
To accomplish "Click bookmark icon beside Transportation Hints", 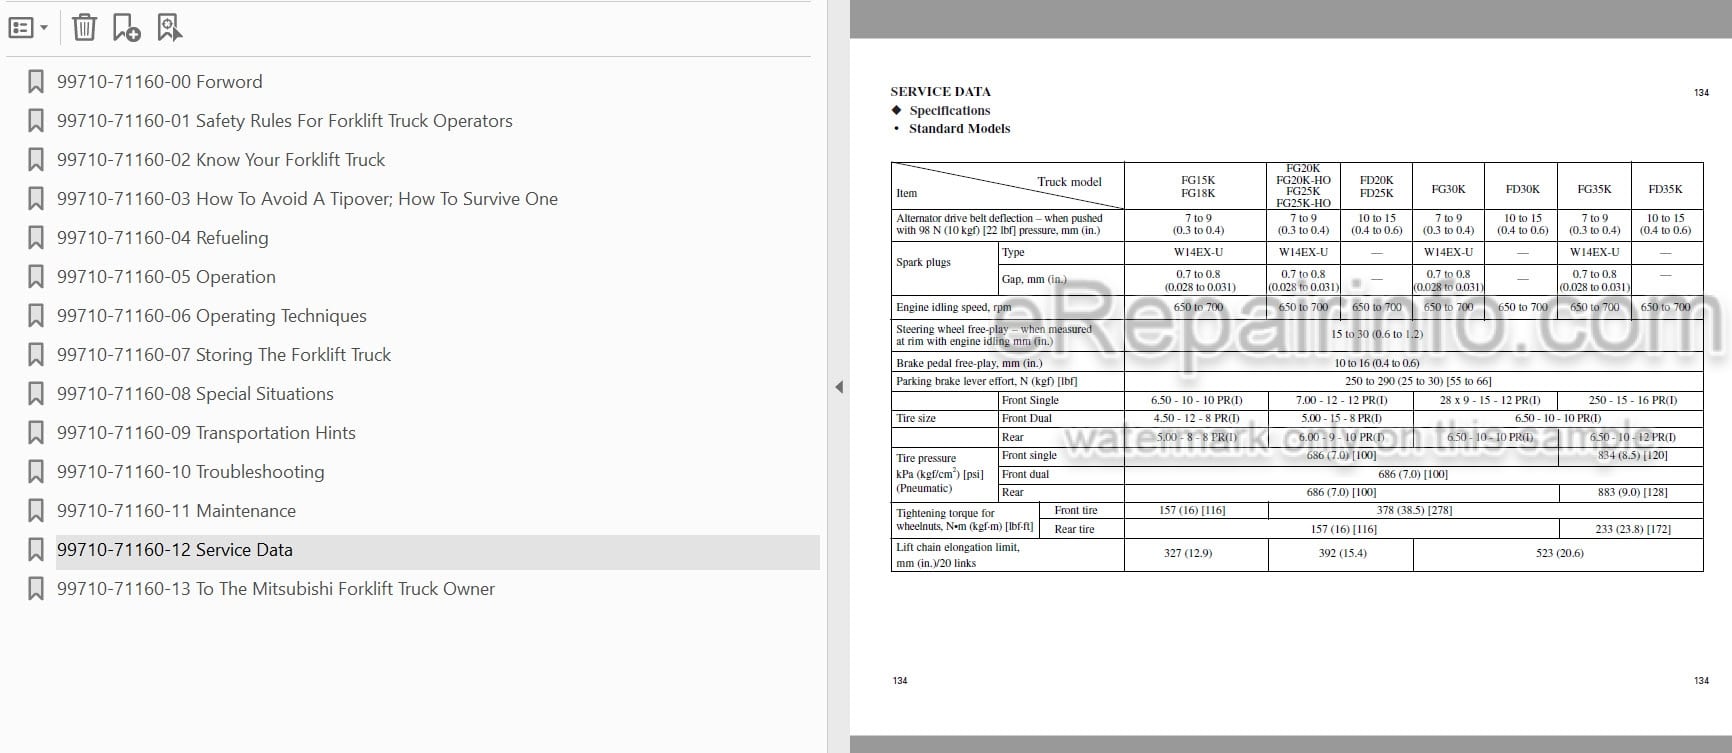I will [36, 433].
